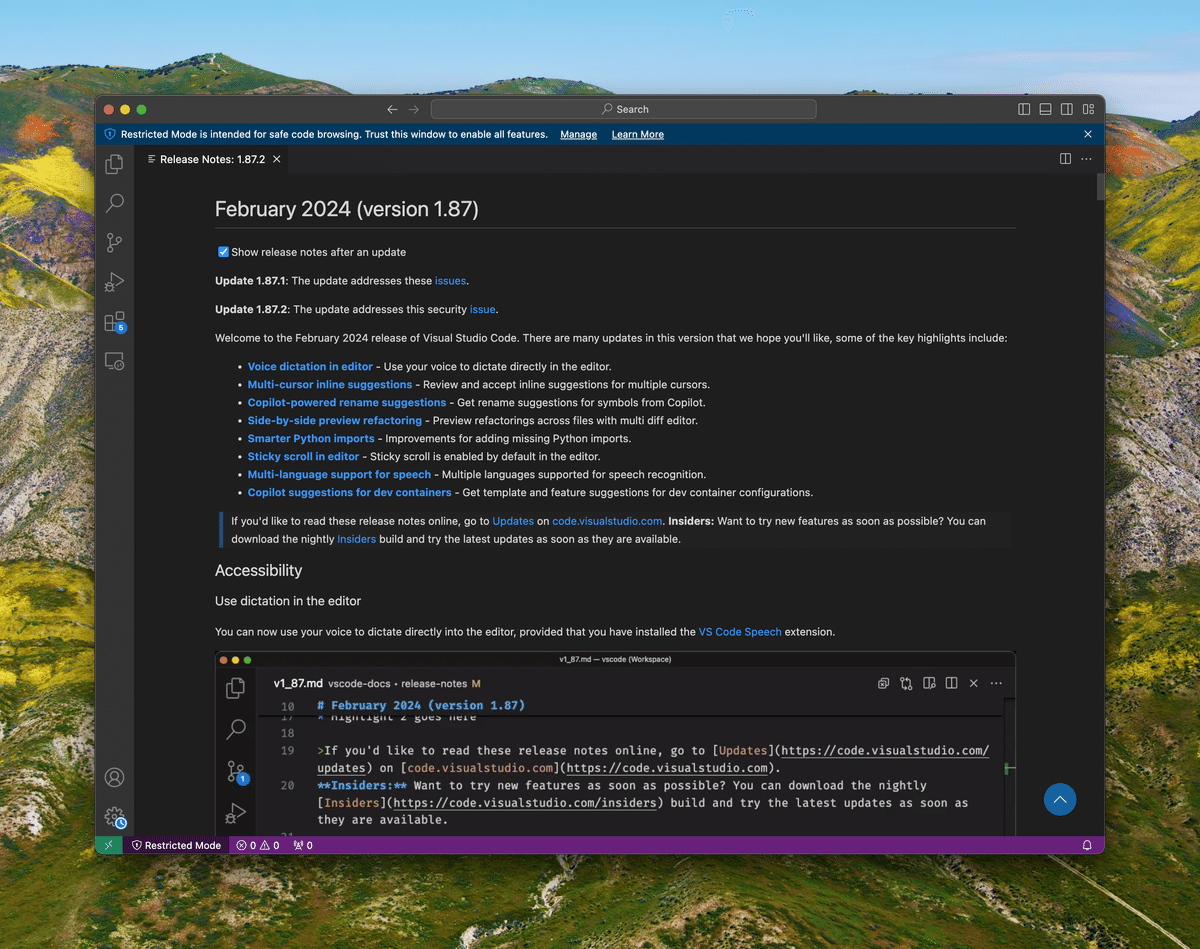Open the Accounts menu icon
Viewport: 1200px width, 949px height.
pos(115,777)
